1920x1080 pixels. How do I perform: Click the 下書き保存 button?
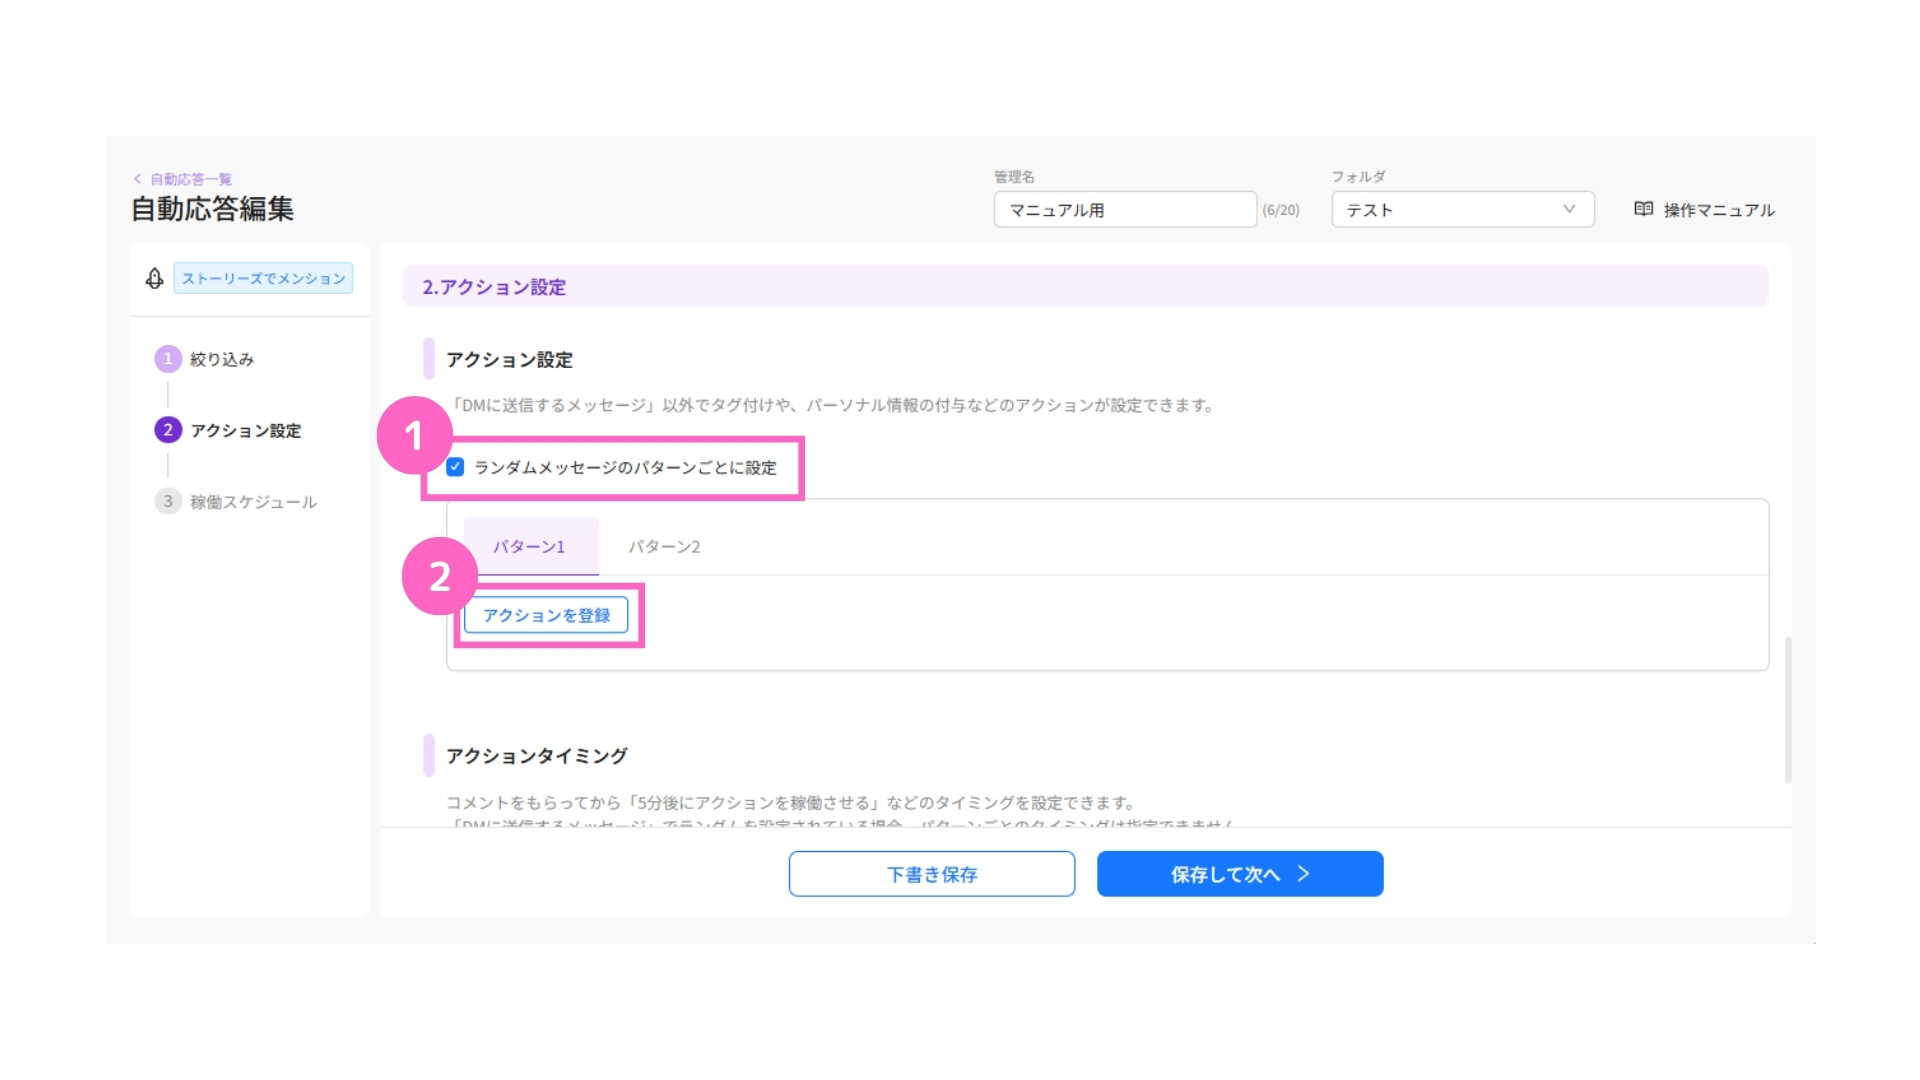coord(932,874)
